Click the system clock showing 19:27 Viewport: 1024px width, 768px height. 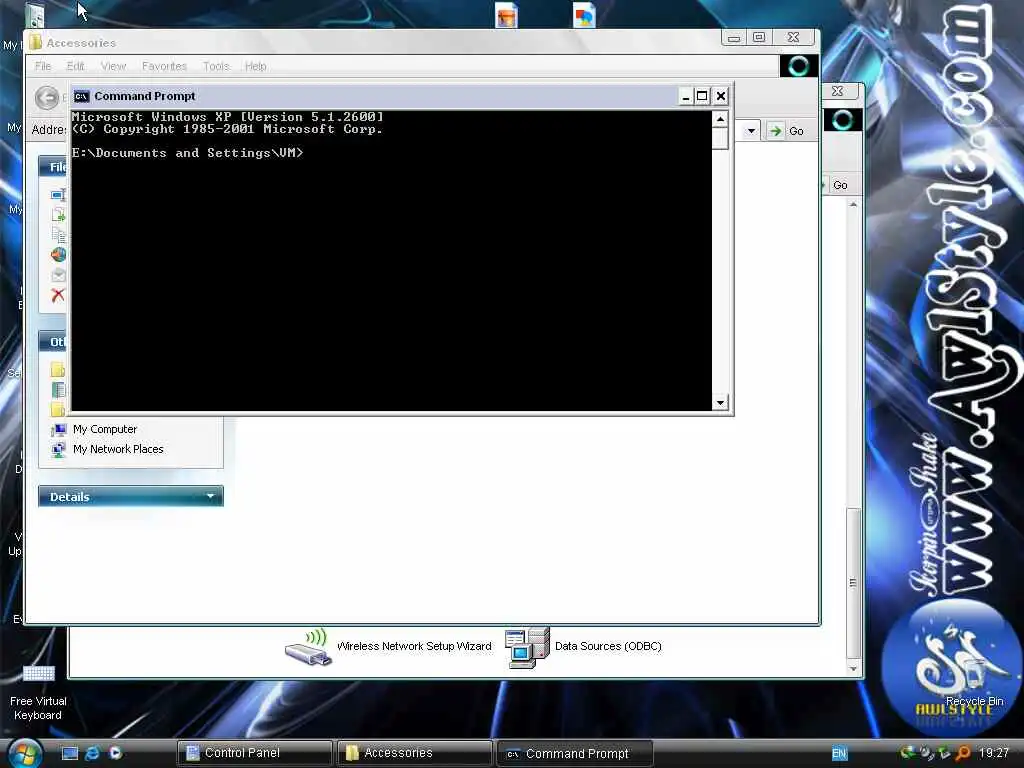point(993,753)
